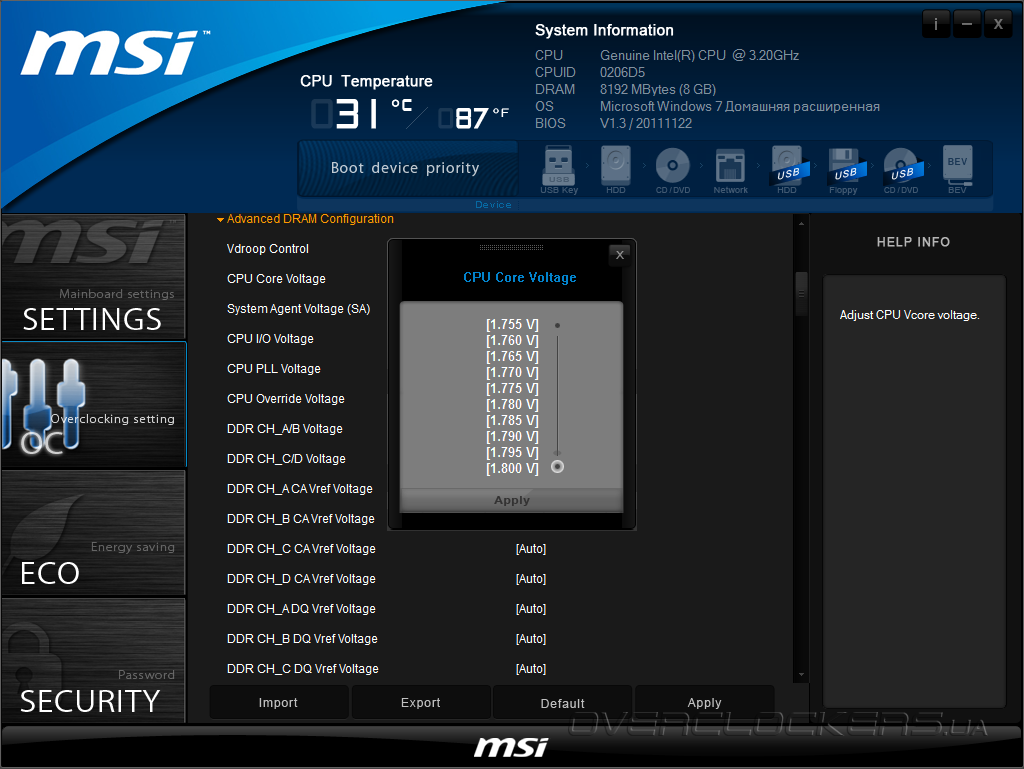Choose the [1.765 V] value
Screen dimensions: 1024x769
(x=512, y=356)
